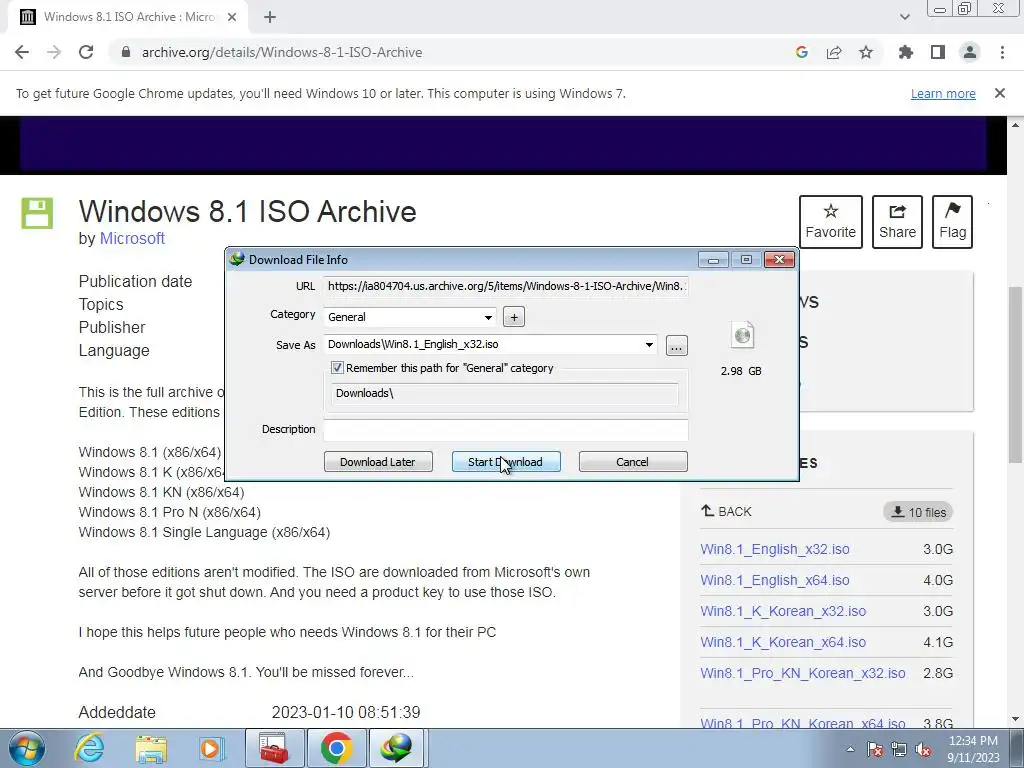1024x768 pixels.
Task: Open network tray icon
Action: pos(899,749)
